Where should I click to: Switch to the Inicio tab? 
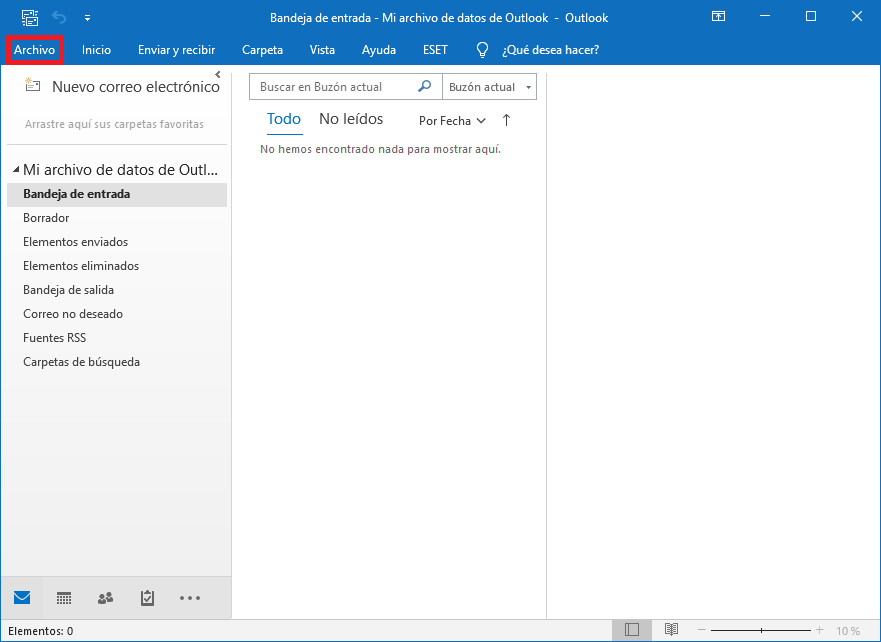(x=96, y=50)
